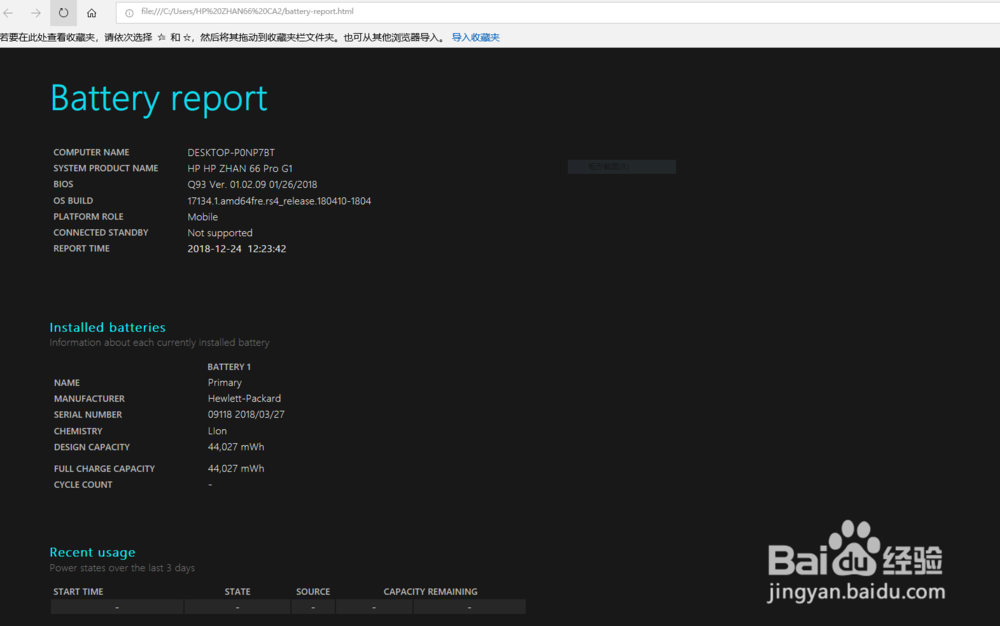Select product name HP HP ZHAN 66 Pro G1
The width and height of the screenshot is (1000, 626).
point(240,168)
